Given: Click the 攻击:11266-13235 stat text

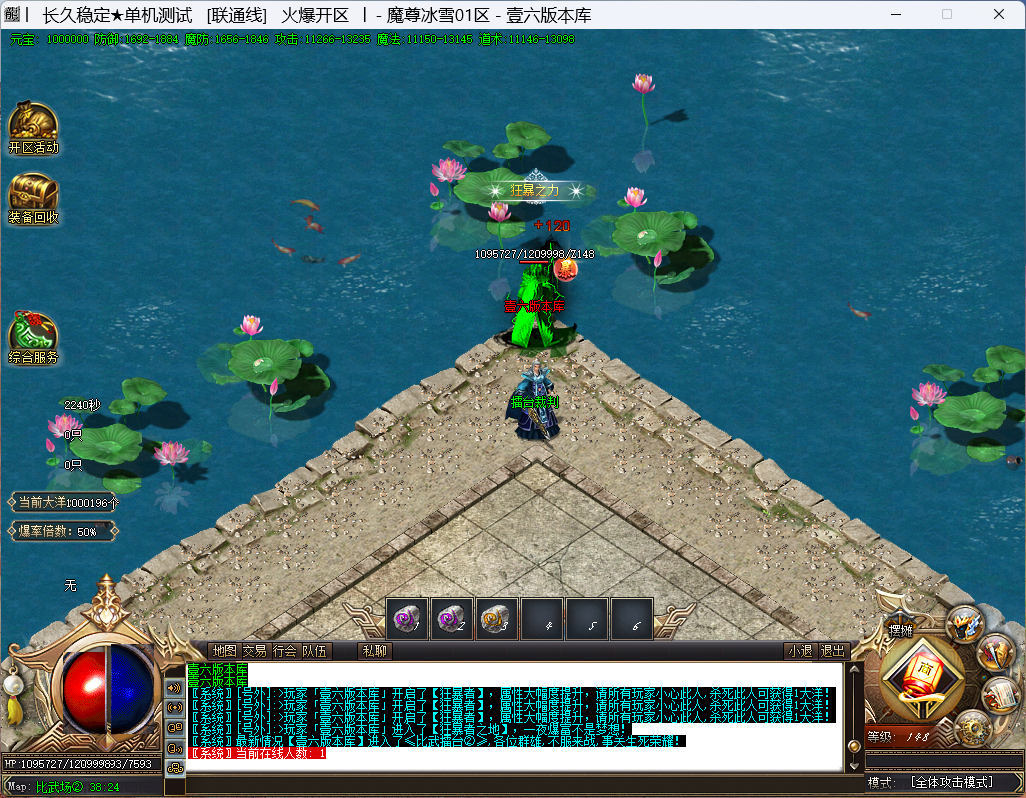Looking at the screenshot, I should click(x=323, y=39).
